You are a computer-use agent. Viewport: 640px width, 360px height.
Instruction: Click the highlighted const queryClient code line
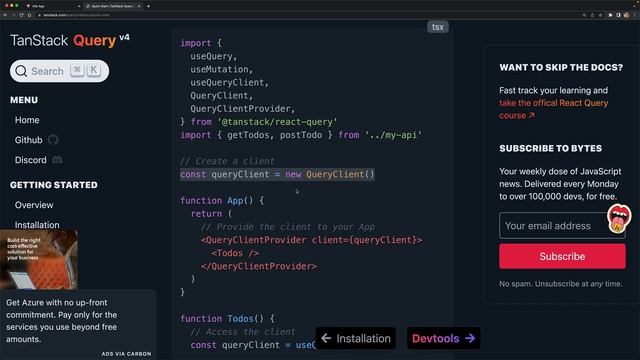277,174
